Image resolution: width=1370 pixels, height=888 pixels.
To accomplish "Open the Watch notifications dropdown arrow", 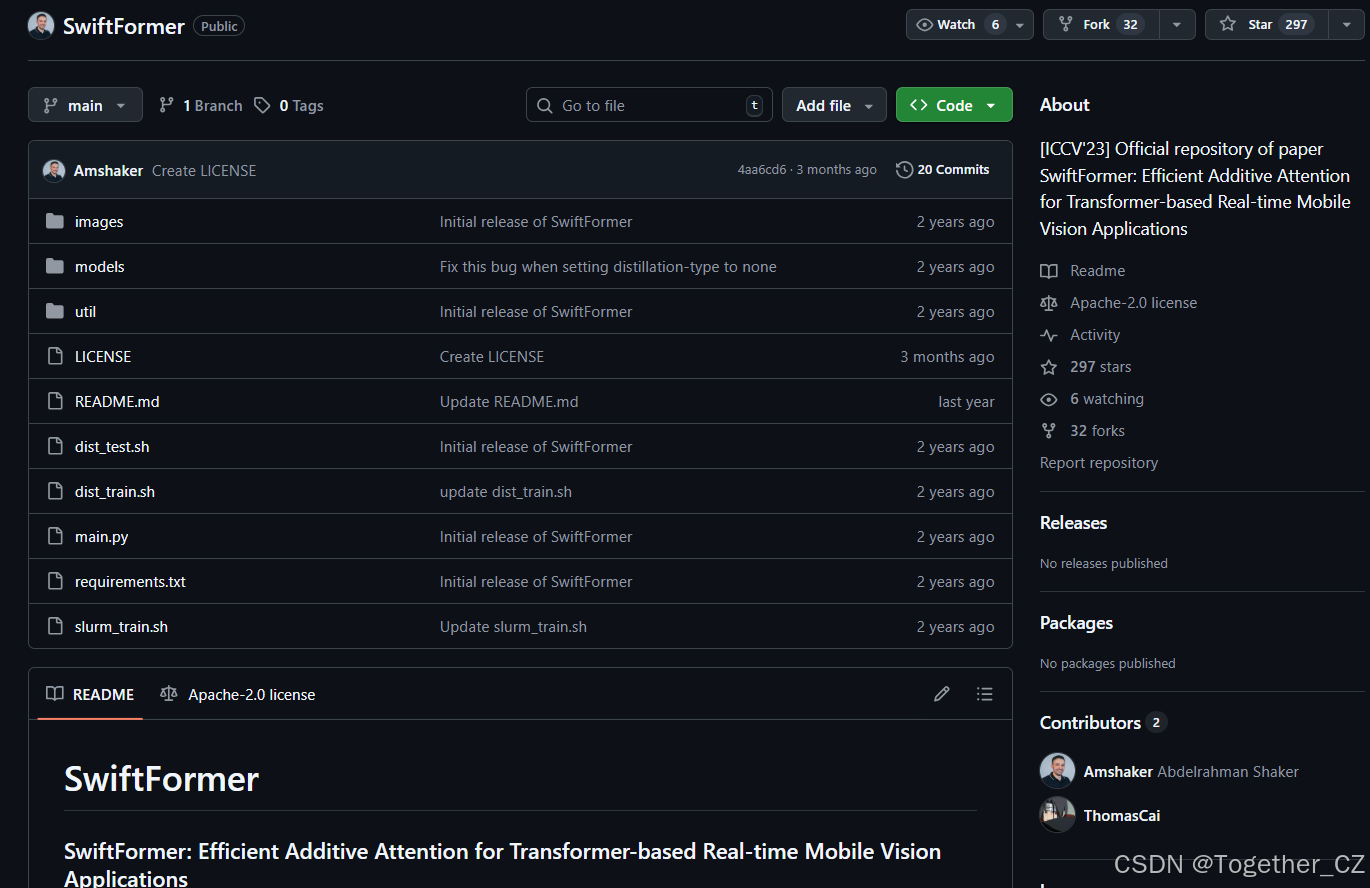I will point(1020,24).
